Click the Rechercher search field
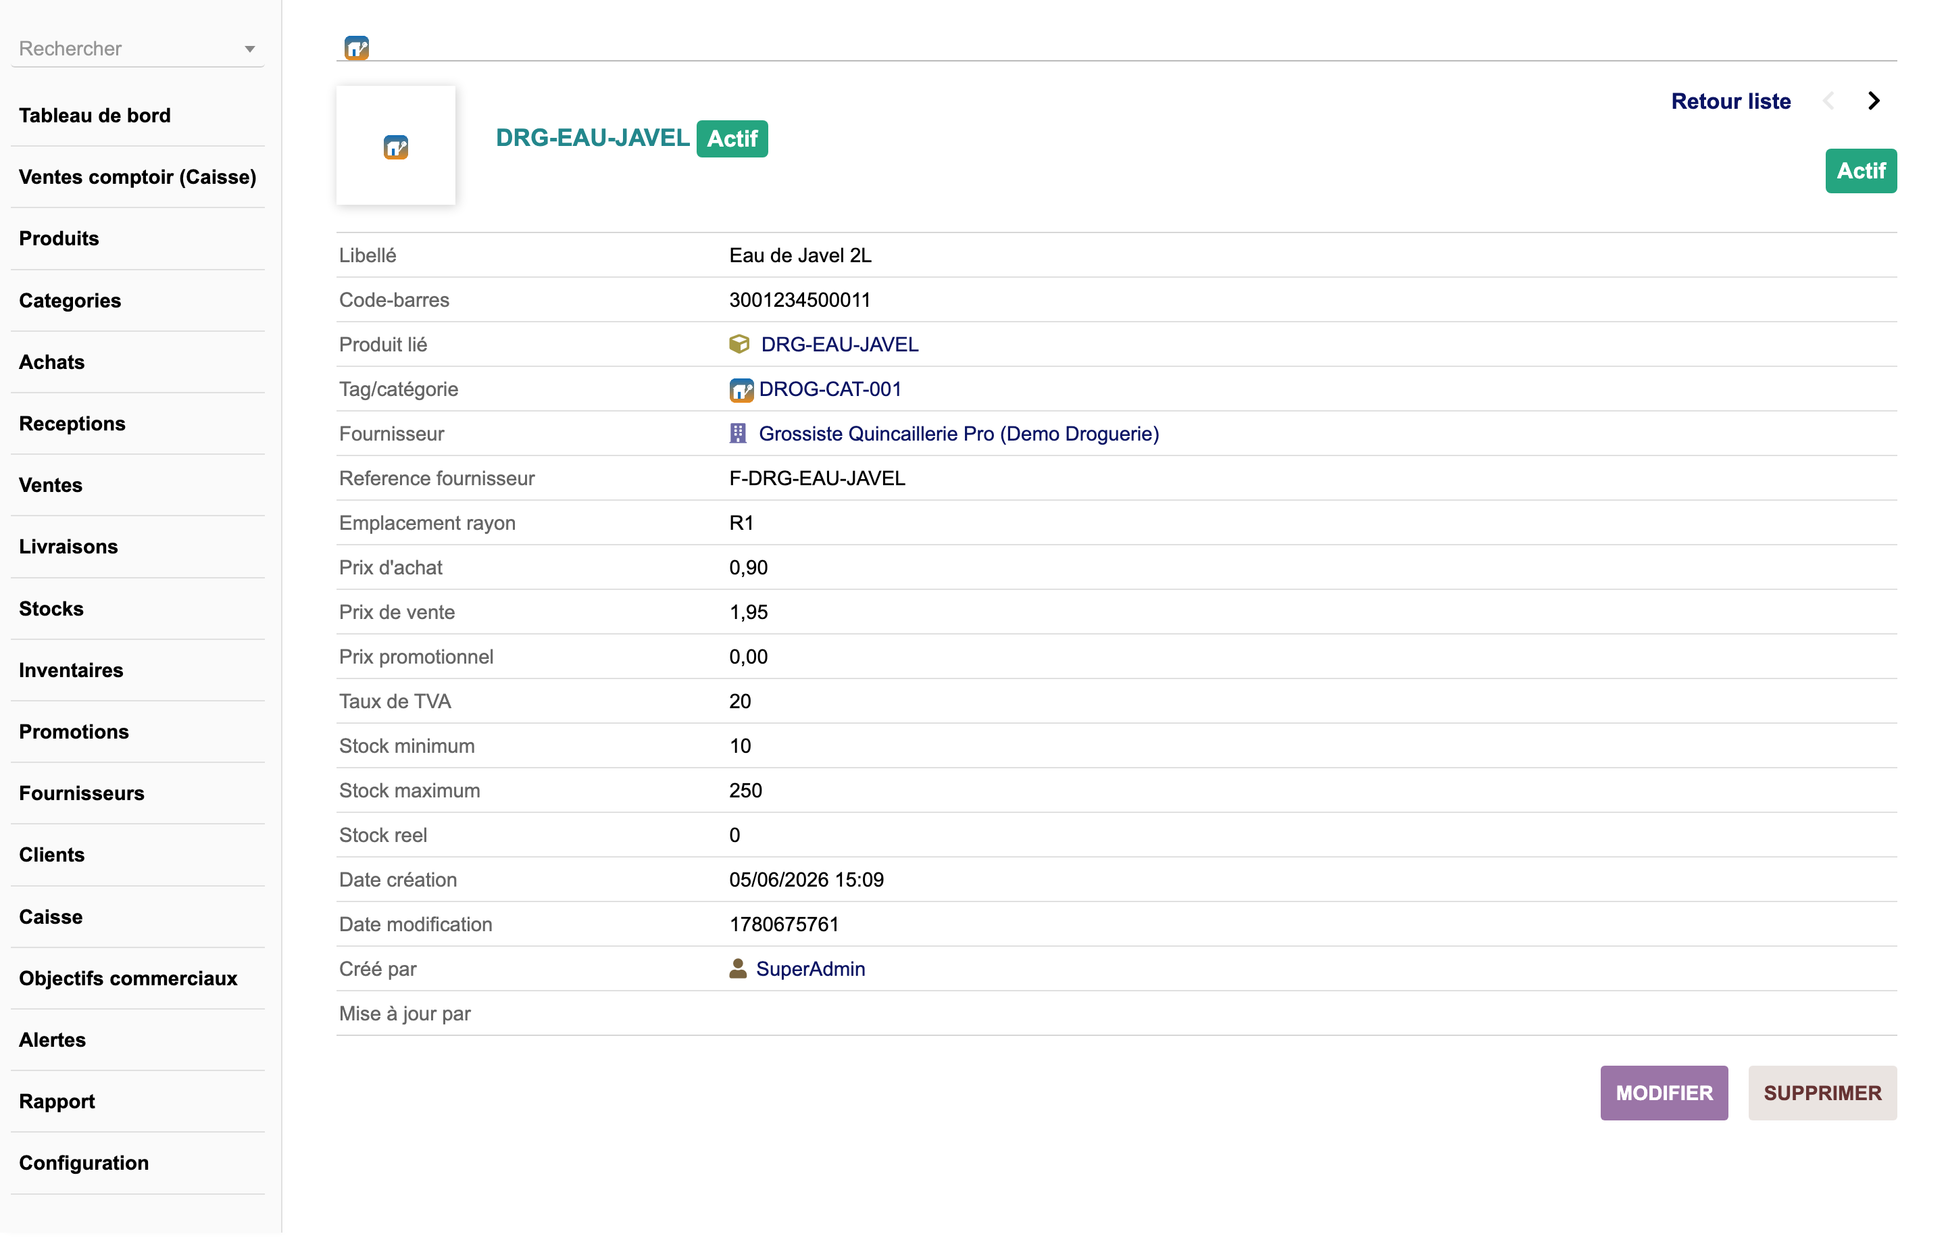Screen dimensions: 1946x1238 (x=137, y=48)
